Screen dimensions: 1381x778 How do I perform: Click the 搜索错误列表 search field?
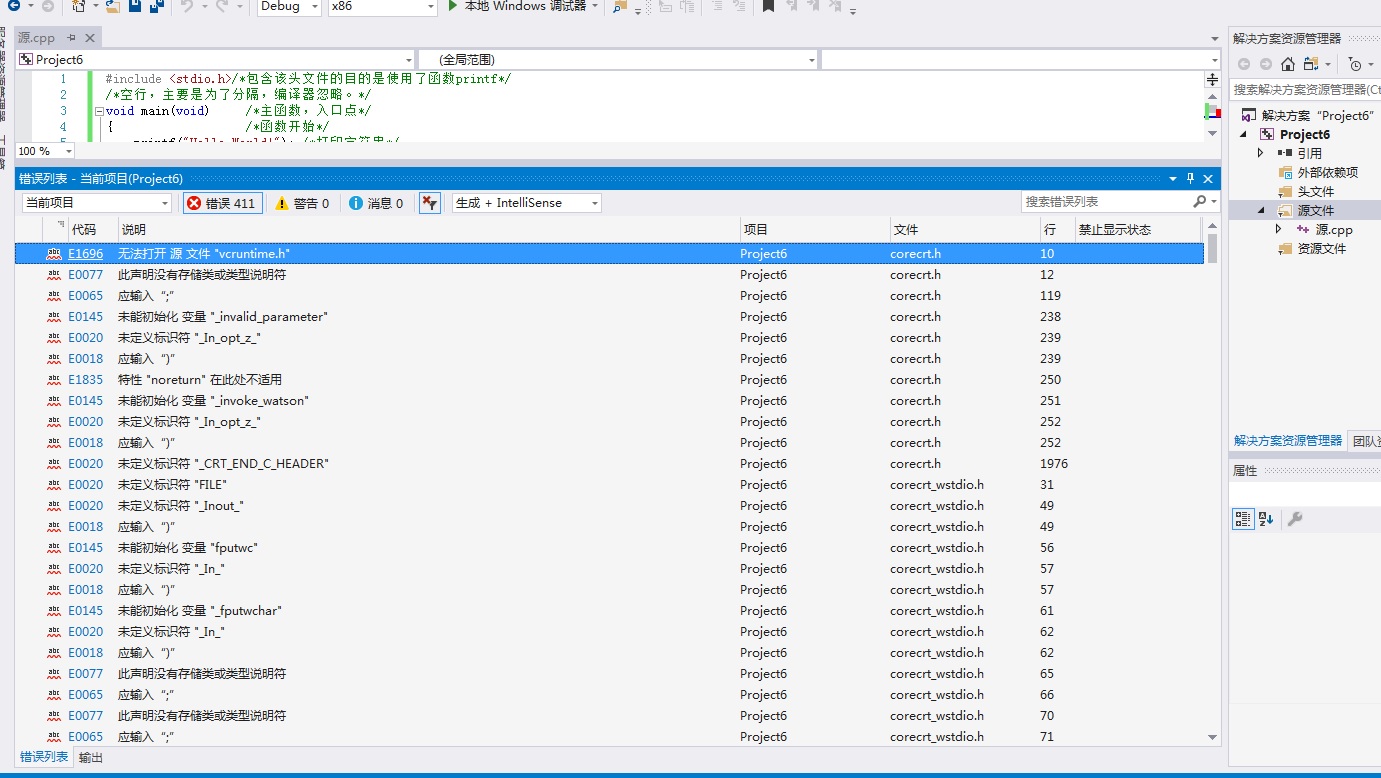1107,202
